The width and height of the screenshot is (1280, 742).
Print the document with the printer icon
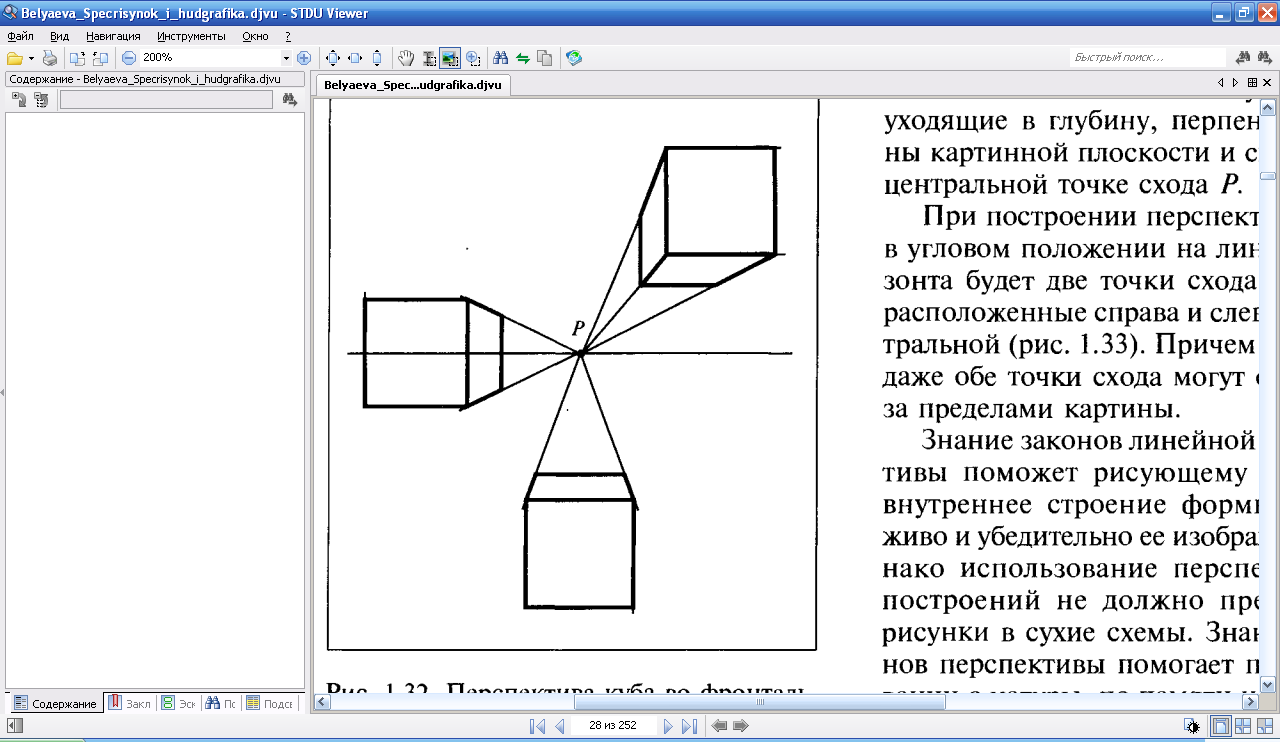pos(49,58)
